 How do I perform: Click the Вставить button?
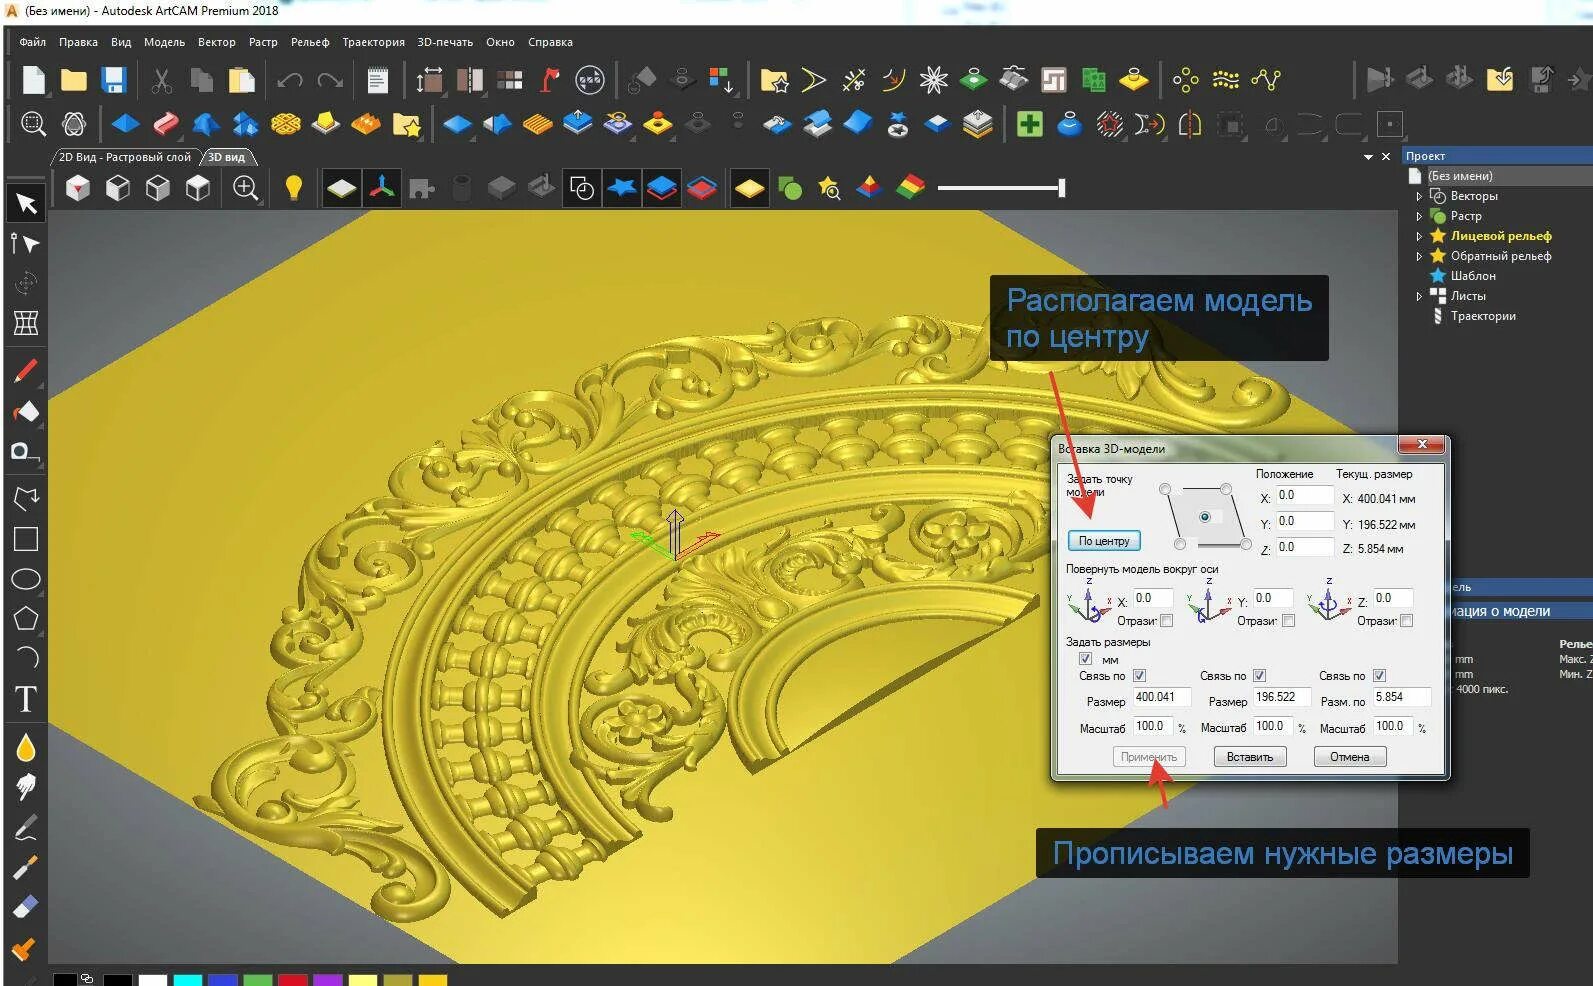point(1250,757)
